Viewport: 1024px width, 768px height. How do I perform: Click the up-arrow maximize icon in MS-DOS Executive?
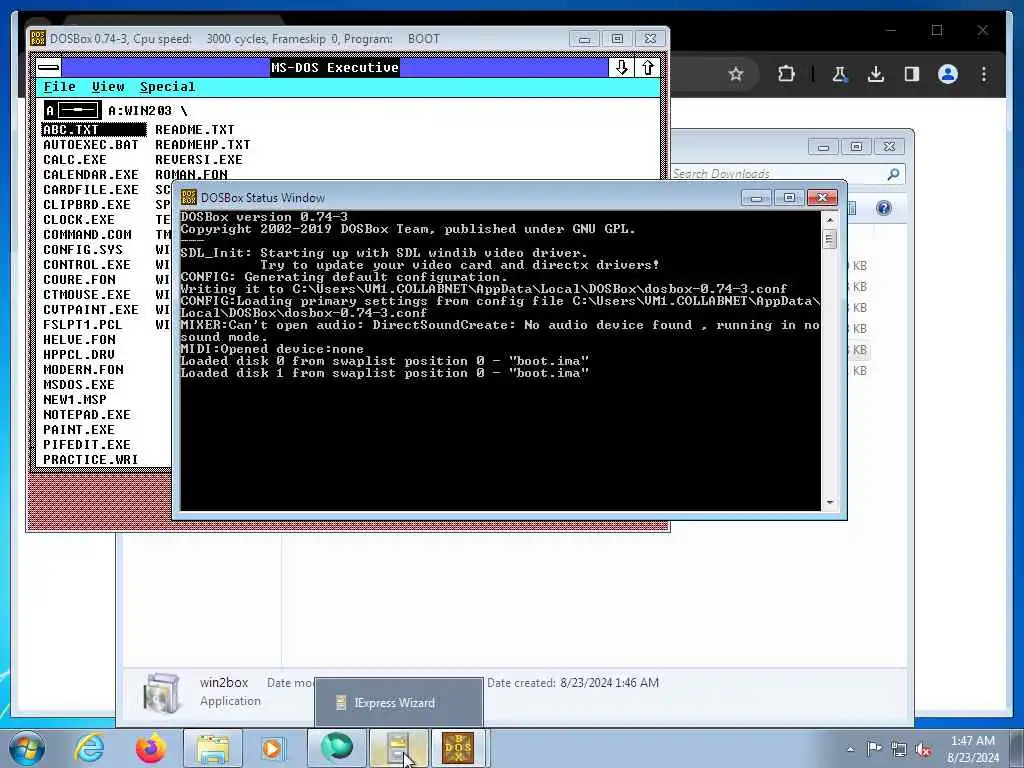click(647, 67)
